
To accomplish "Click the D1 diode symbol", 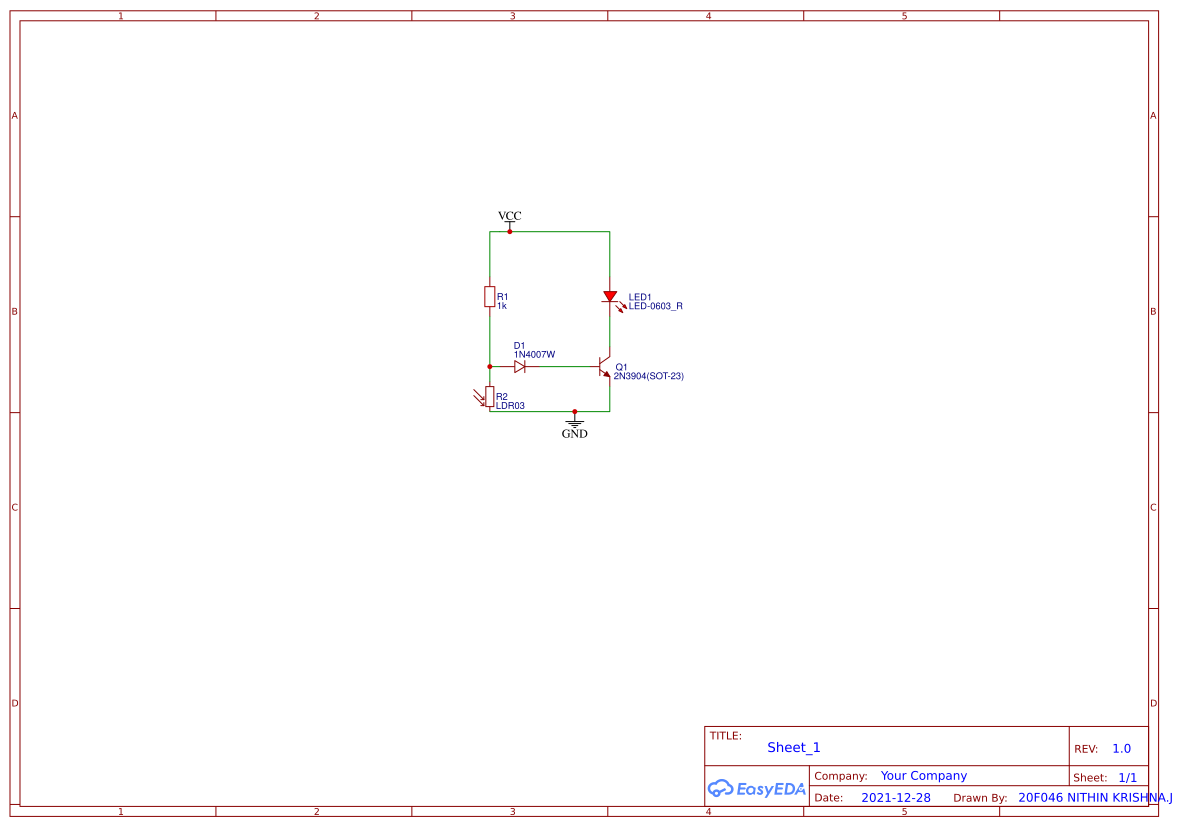I will point(521,367).
